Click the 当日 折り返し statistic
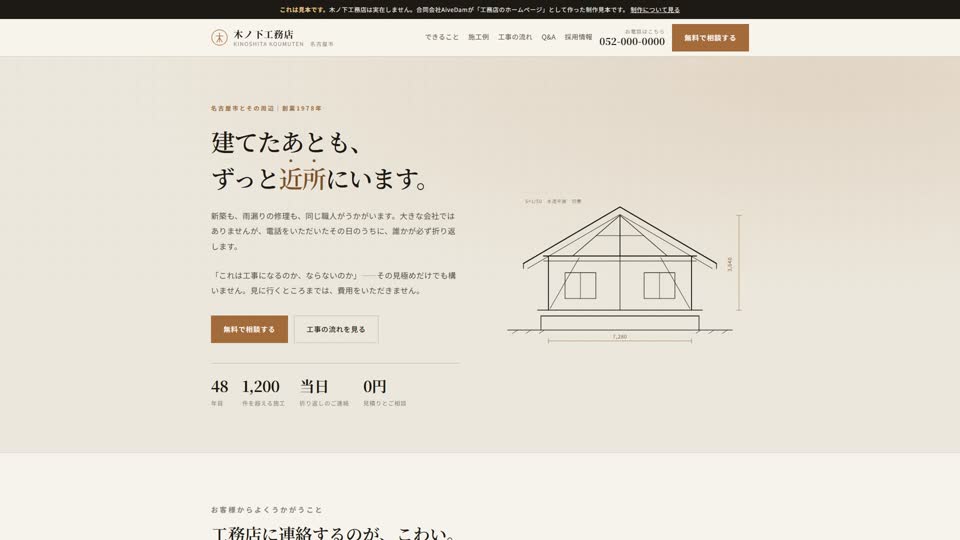The height and width of the screenshot is (540, 960). 324,392
